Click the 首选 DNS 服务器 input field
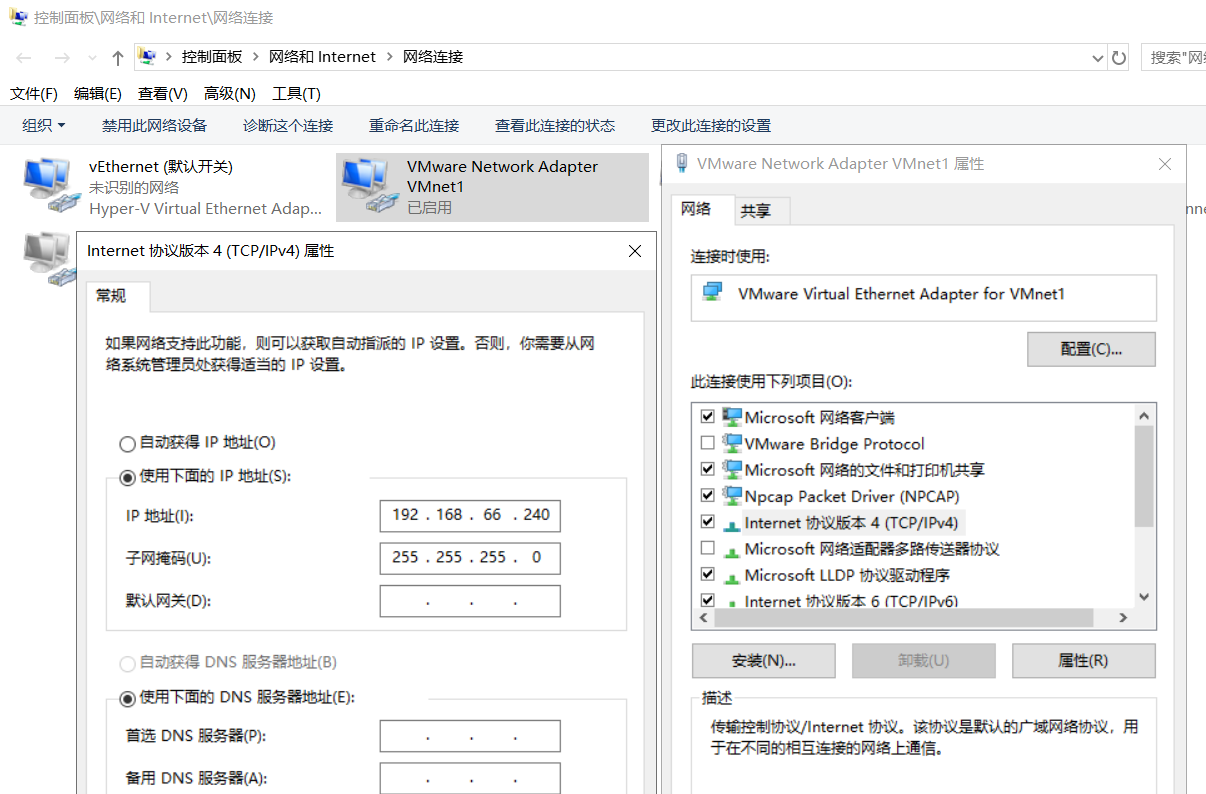The width and height of the screenshot is (1206, 794). coord(470,736)
